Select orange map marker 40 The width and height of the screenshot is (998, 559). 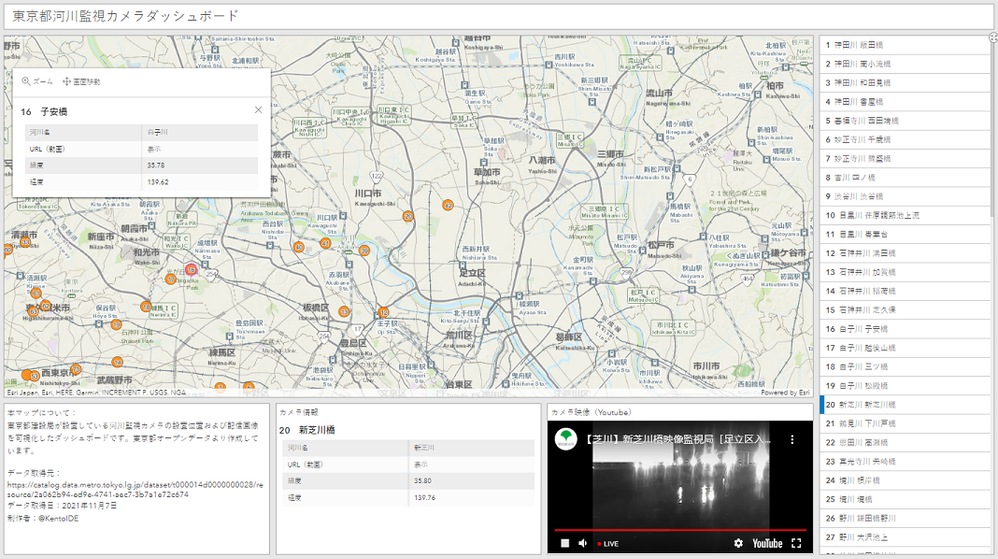pos(299,247)
